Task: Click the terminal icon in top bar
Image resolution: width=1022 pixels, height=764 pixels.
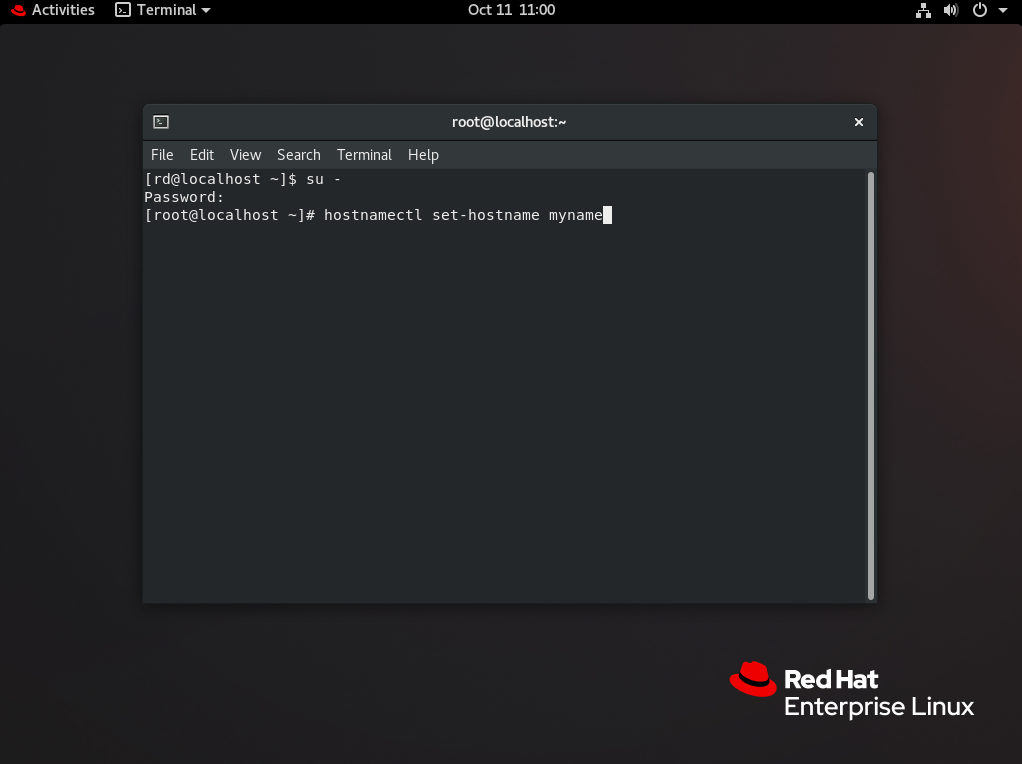Action: click(x=123, y=10)
